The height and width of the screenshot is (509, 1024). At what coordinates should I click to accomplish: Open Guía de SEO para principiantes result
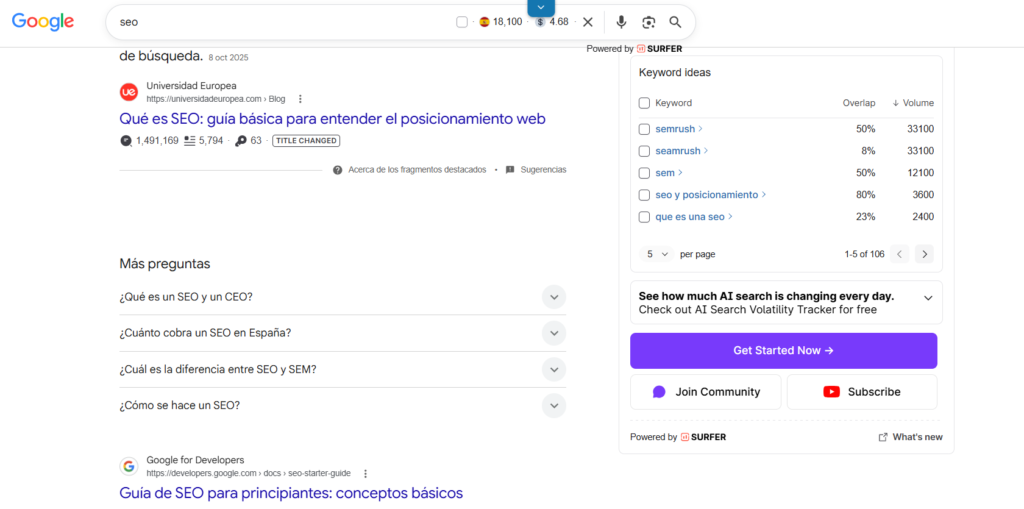click(291, 493)
